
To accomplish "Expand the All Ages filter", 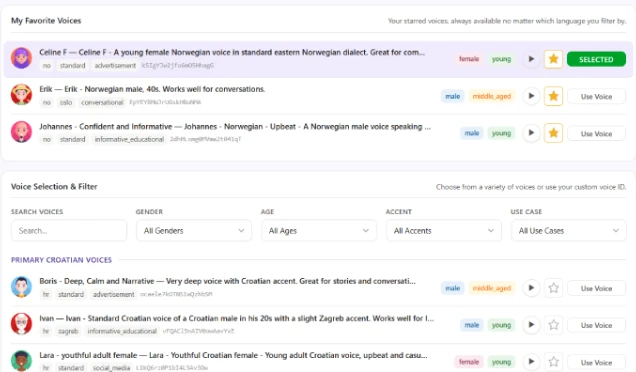I will 319,230.
